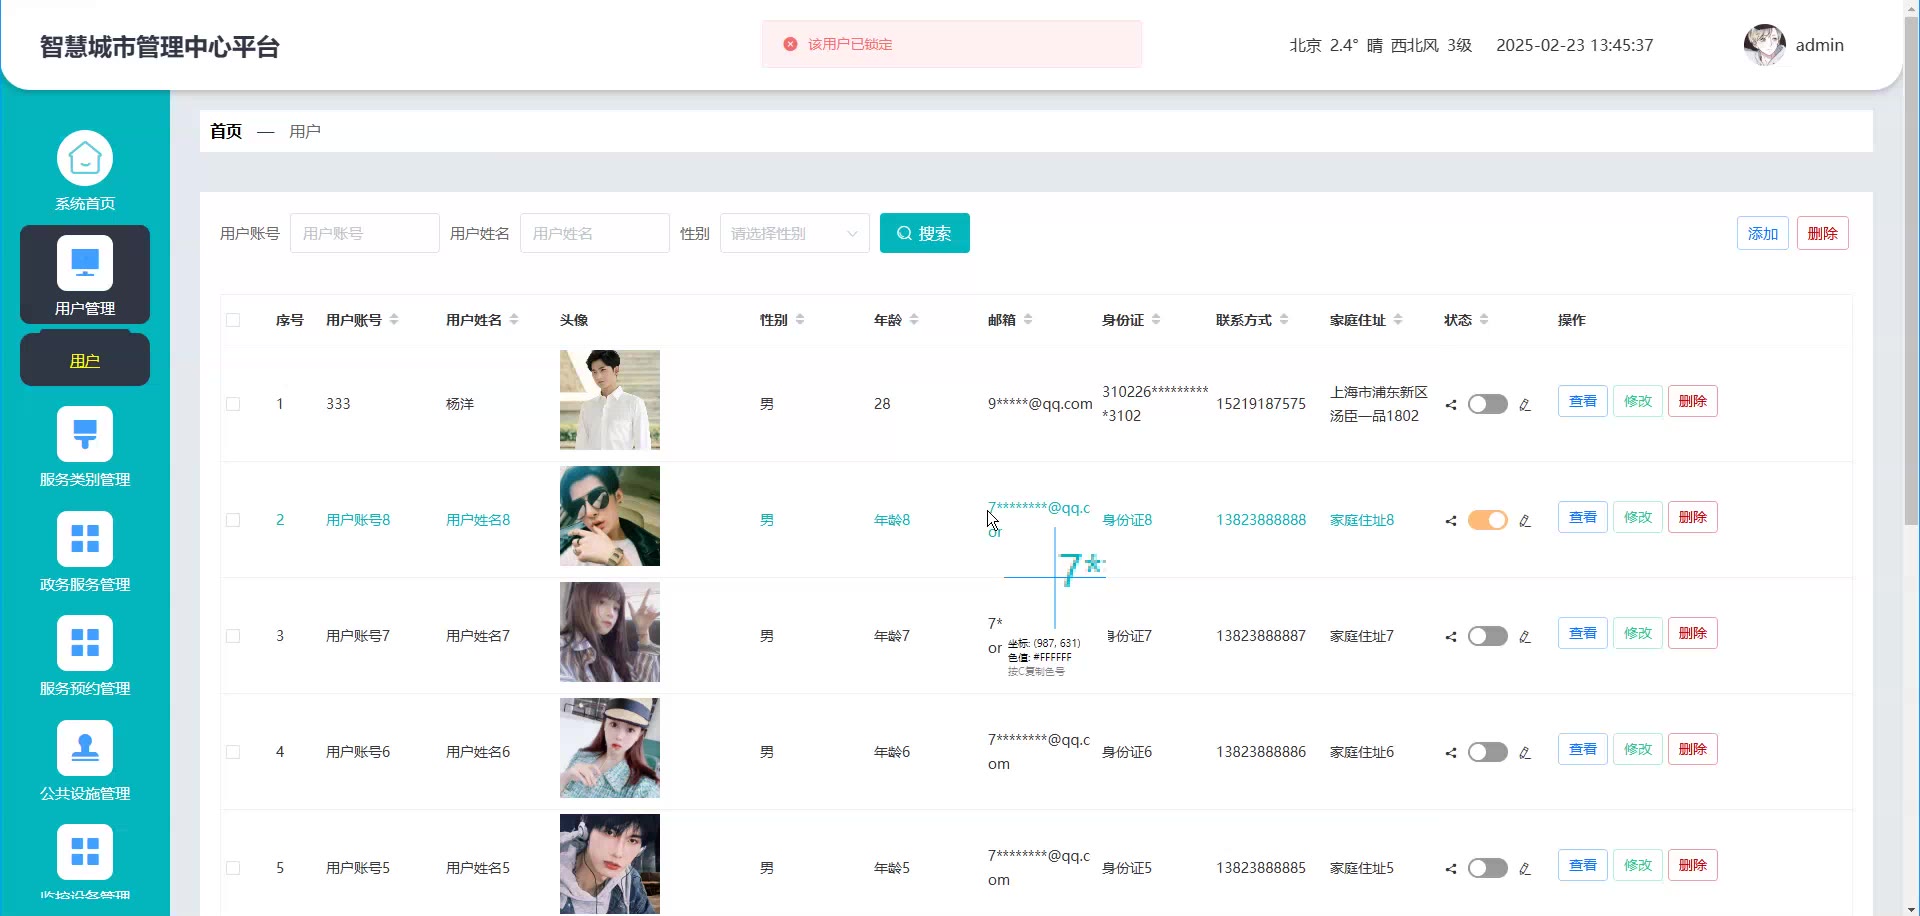The image size is (1920, 916).
Task: Check the checkbox for row 4
Action: pos(233,752)
